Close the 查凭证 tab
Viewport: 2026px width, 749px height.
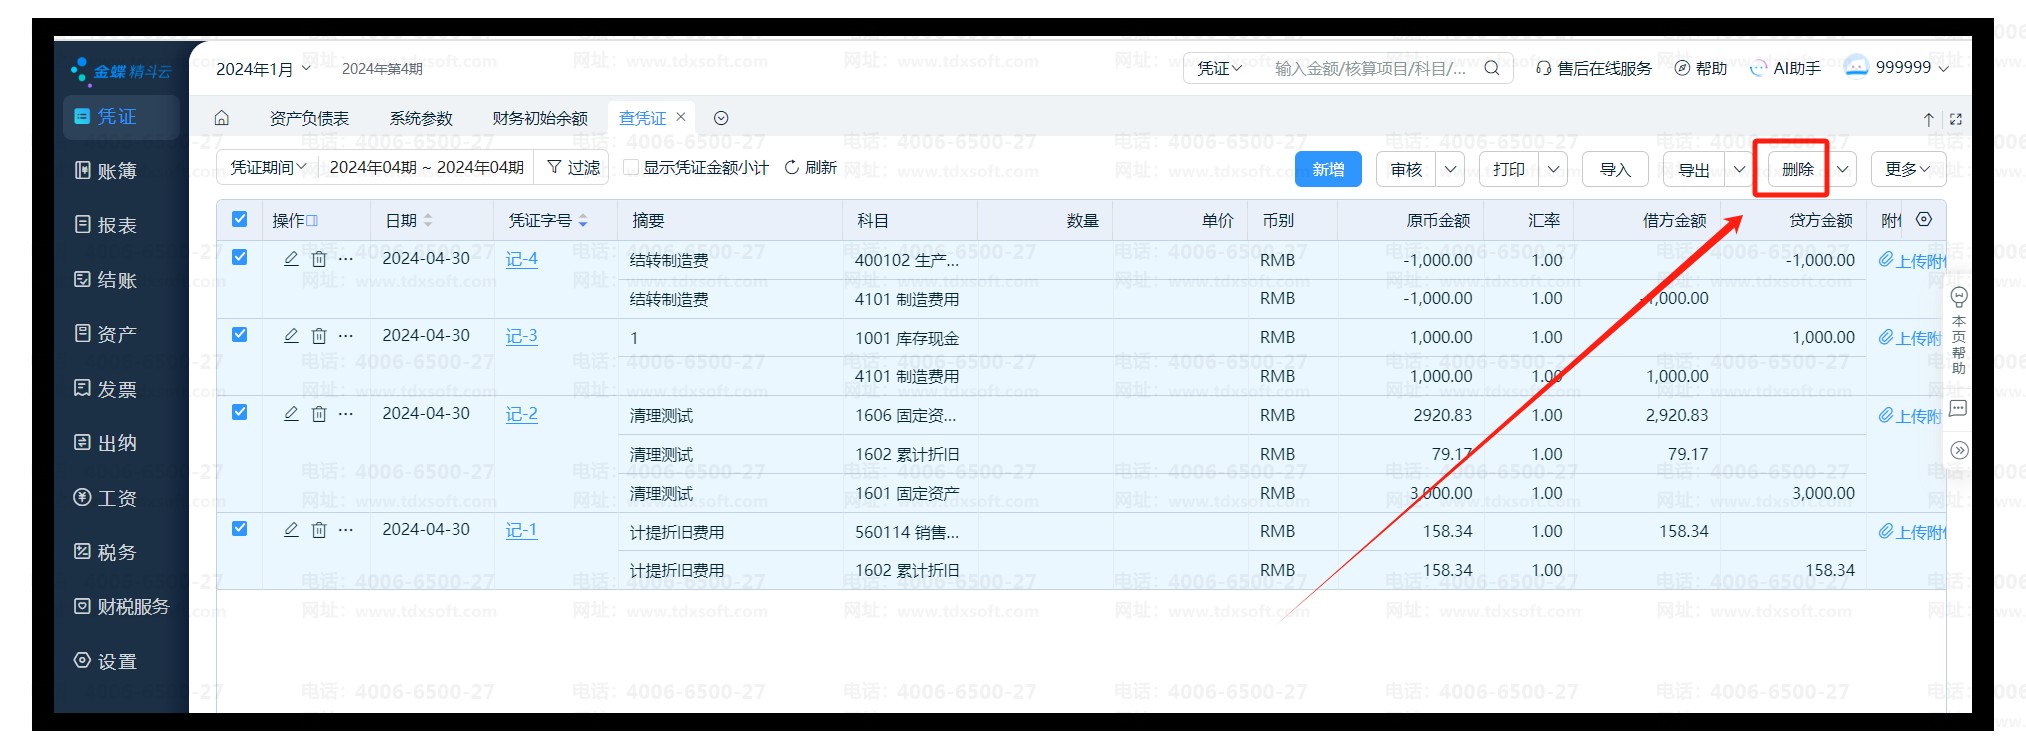681,117
